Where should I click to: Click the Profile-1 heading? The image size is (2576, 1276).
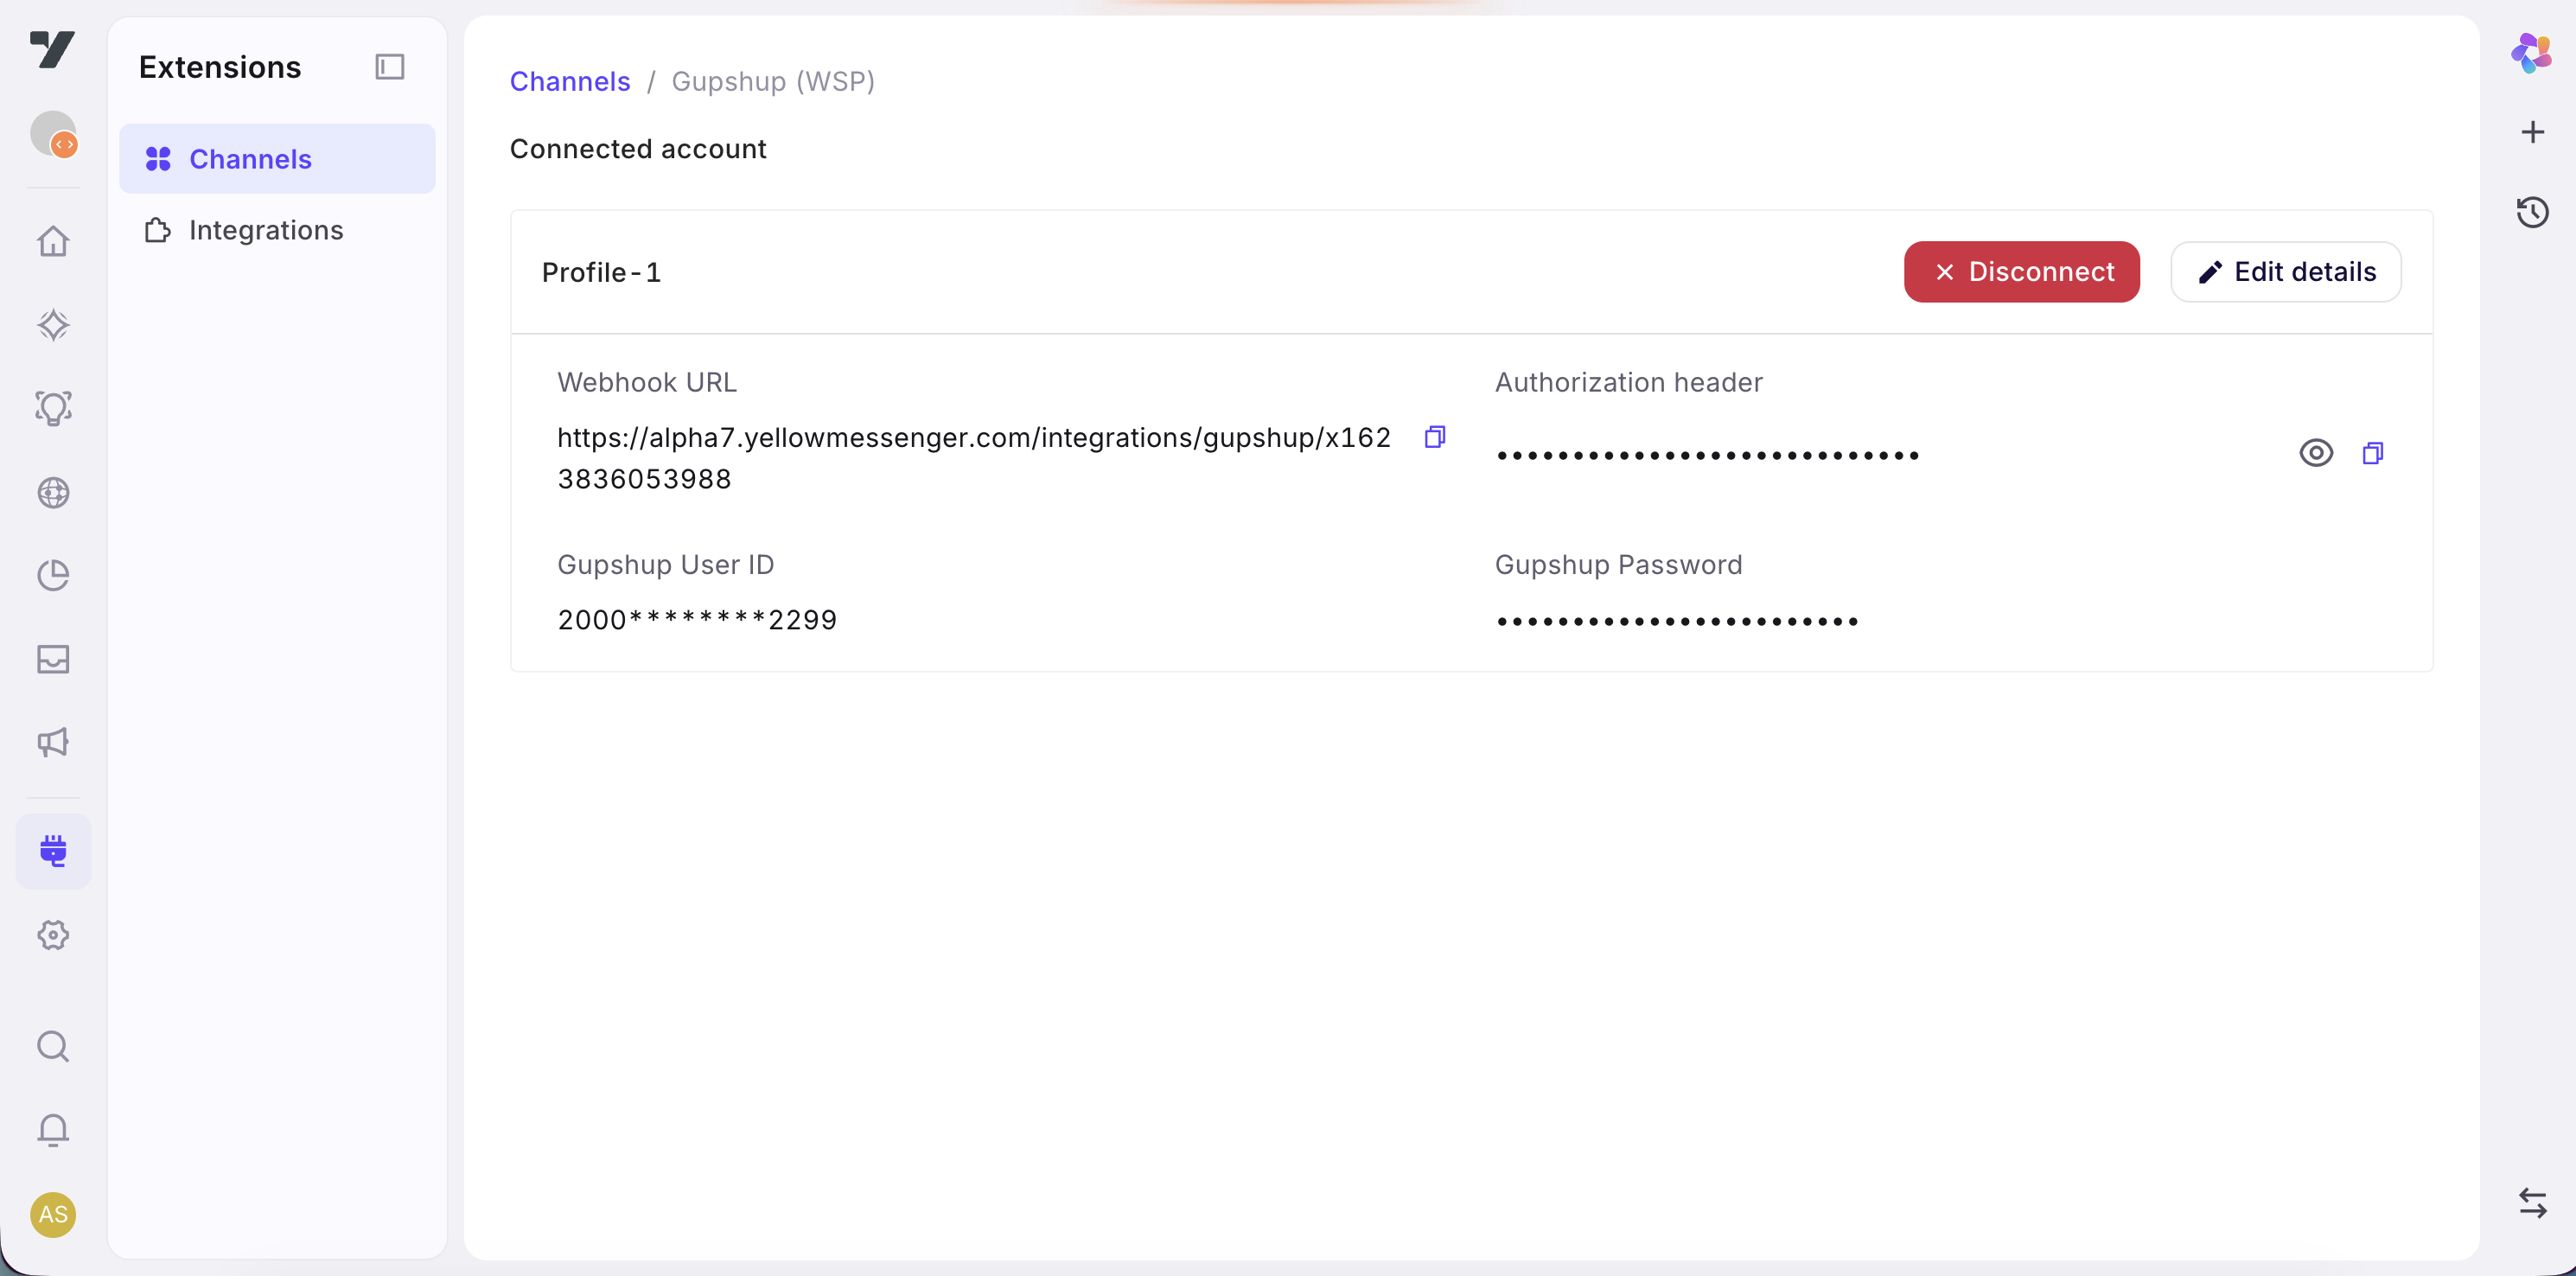(601, 272)
